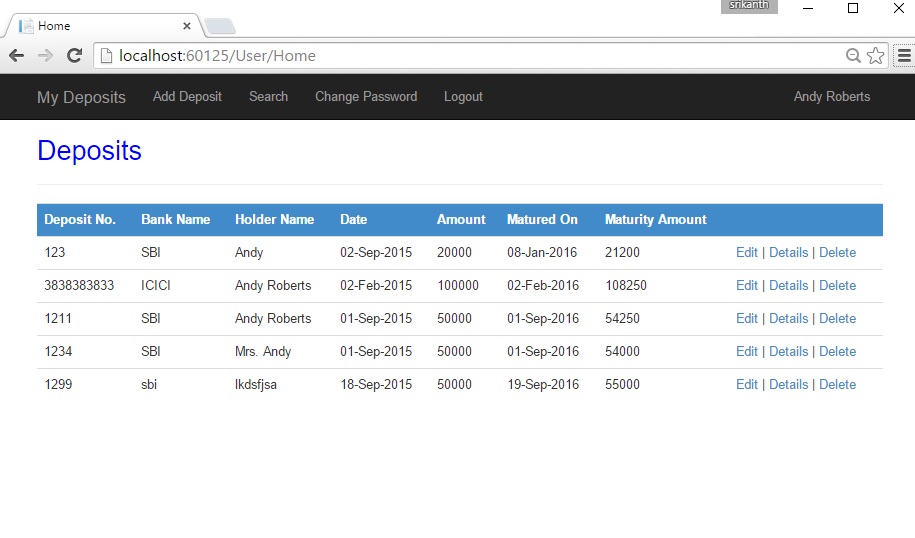This screenshot has width=915, height=538.
Task: Maximize the browser window
Action: 853,8
